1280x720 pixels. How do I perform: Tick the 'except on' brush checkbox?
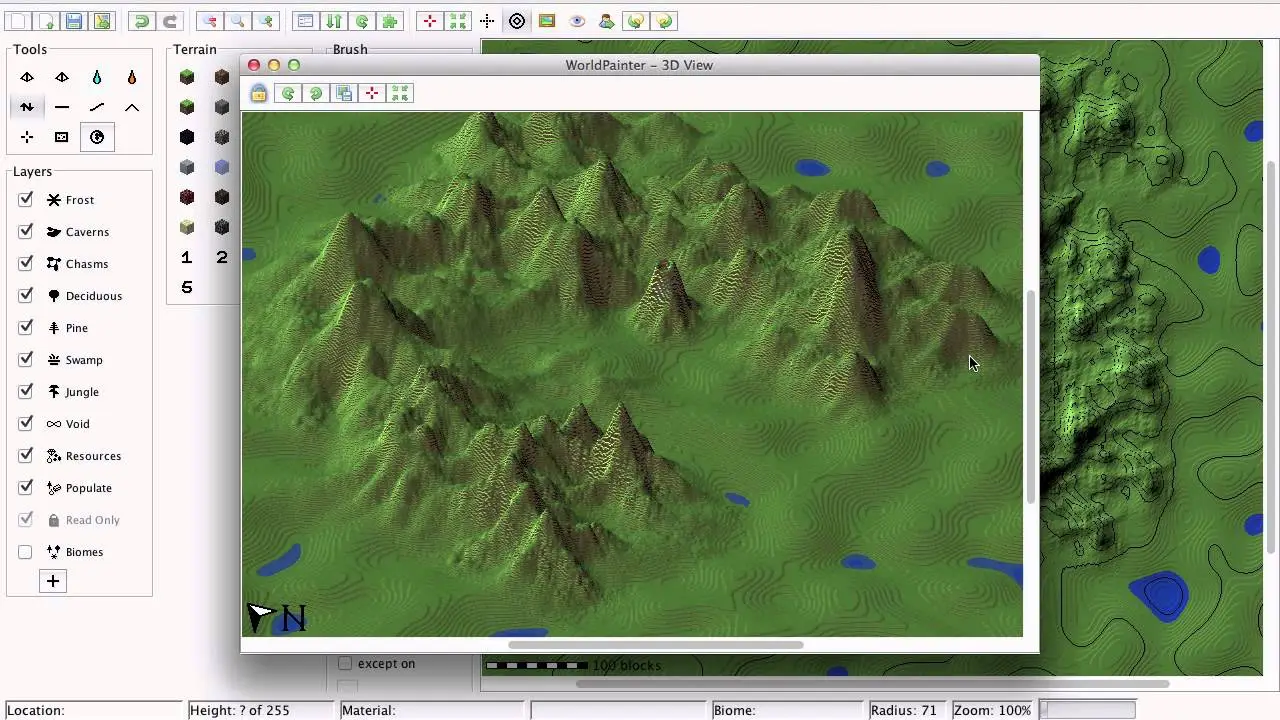[345, 663]
